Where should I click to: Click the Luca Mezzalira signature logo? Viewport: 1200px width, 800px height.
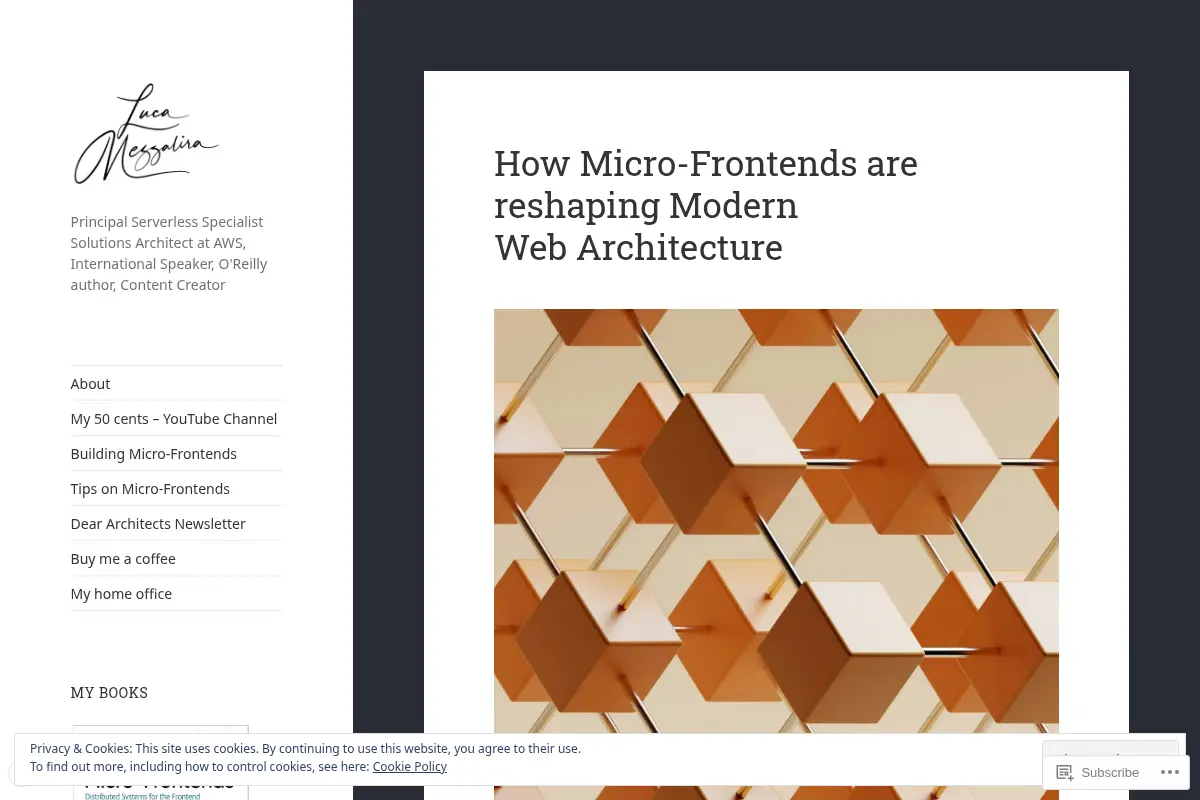point(146,134)
